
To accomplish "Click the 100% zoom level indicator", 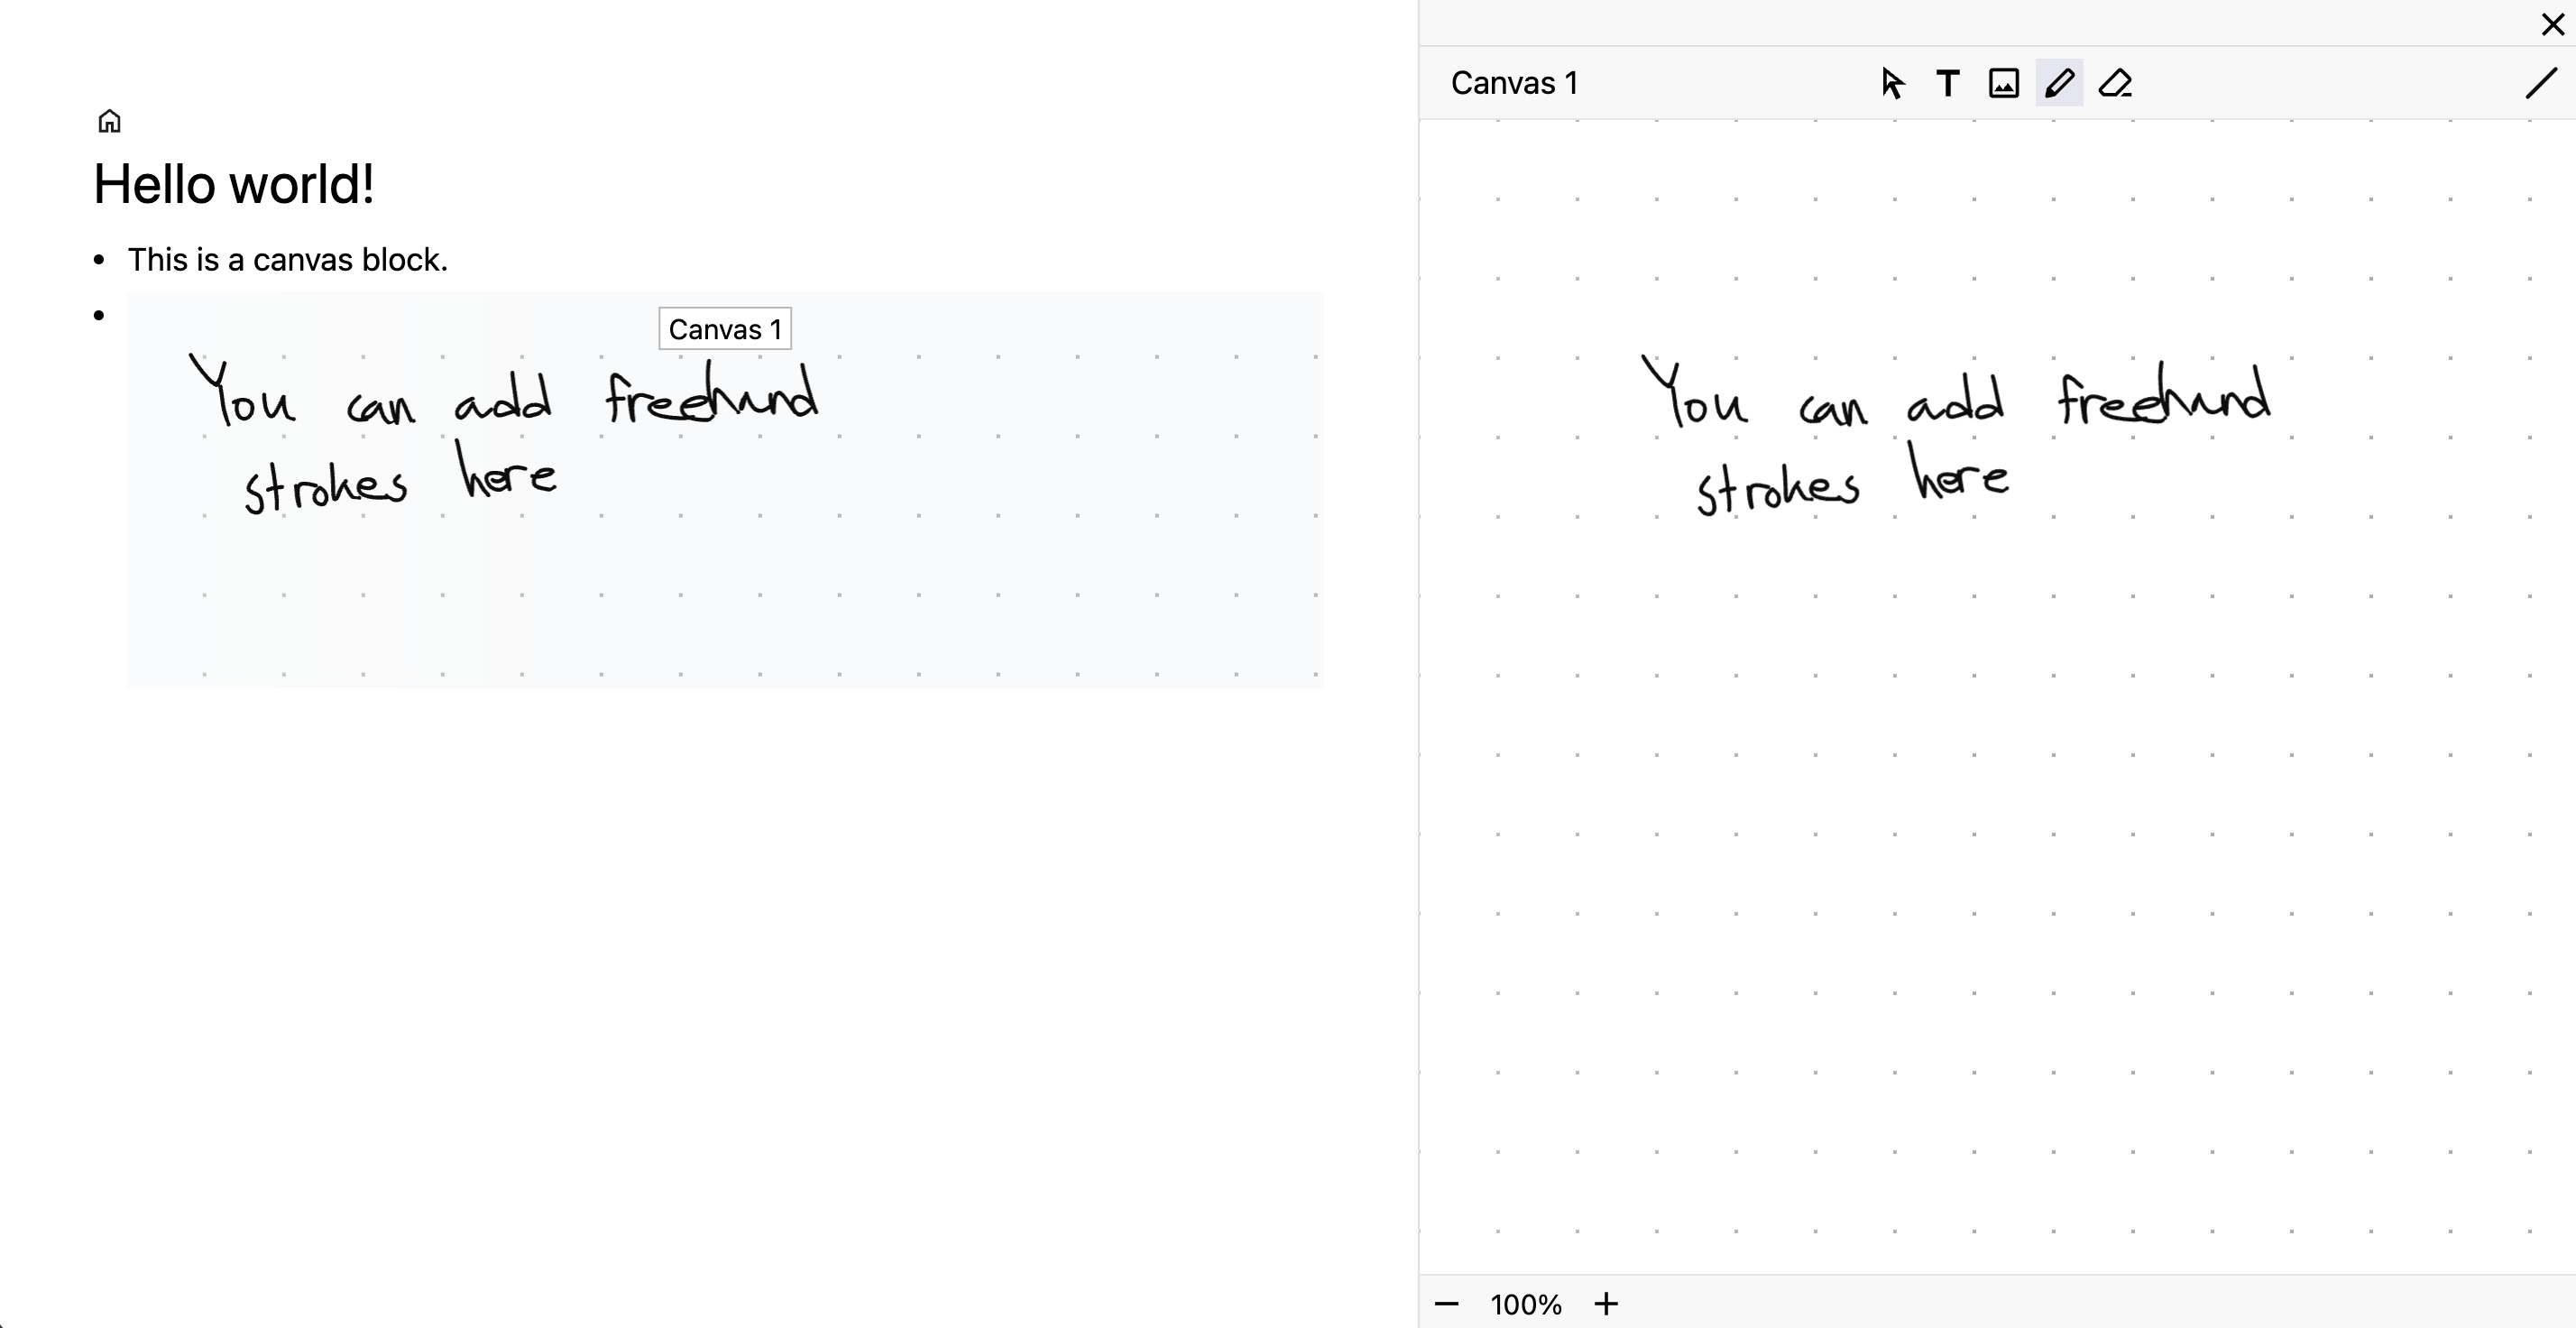I will click(1525, 1304).
